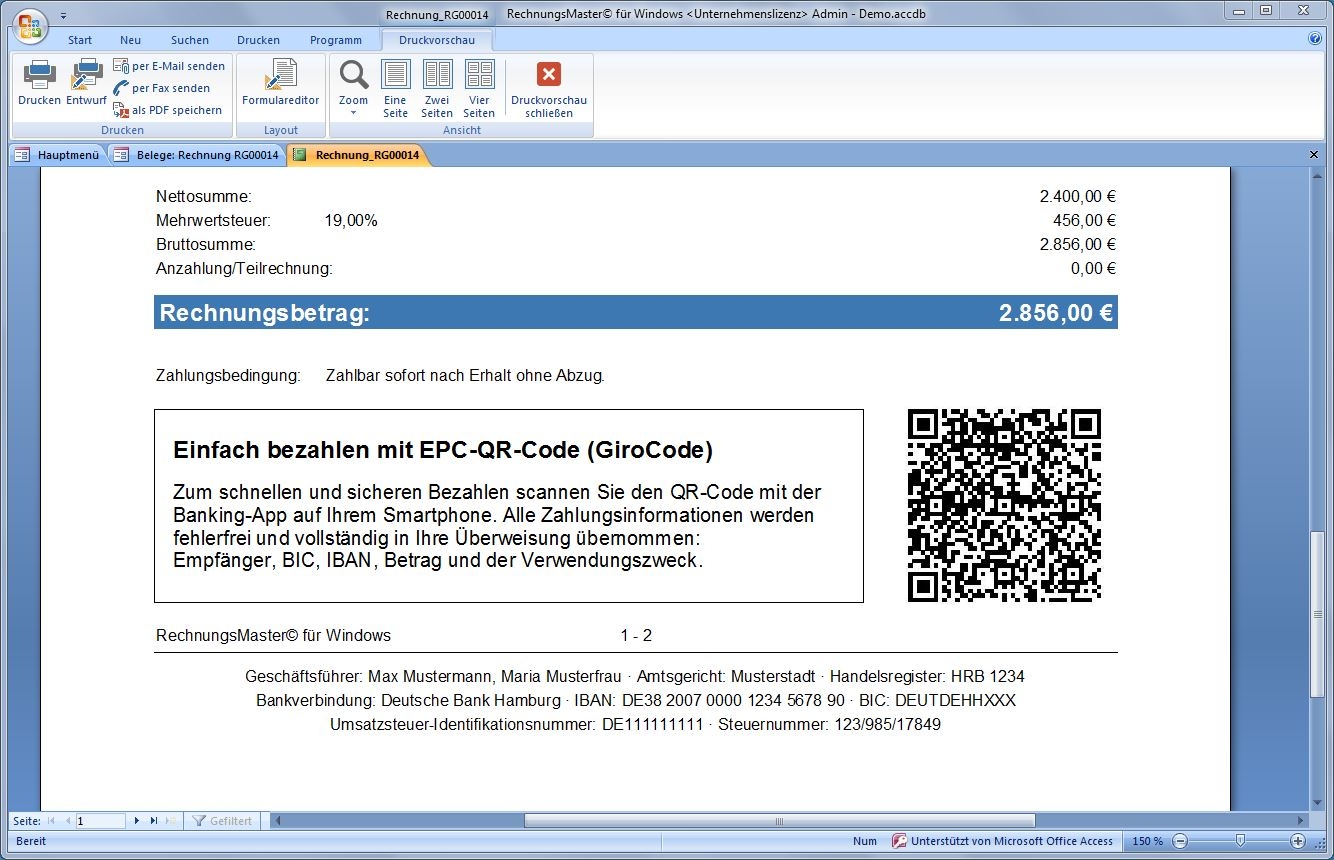Click the zoom slider handle

coord(1240,841)
